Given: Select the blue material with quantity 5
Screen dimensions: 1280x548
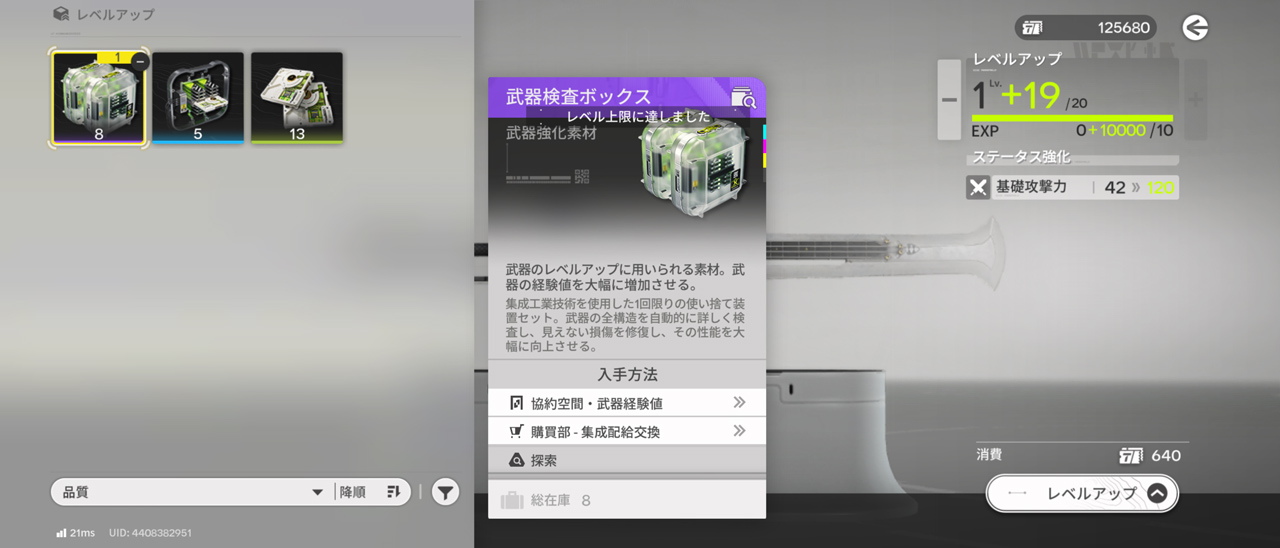Looking at the screenshot, I should click(197, 97).
